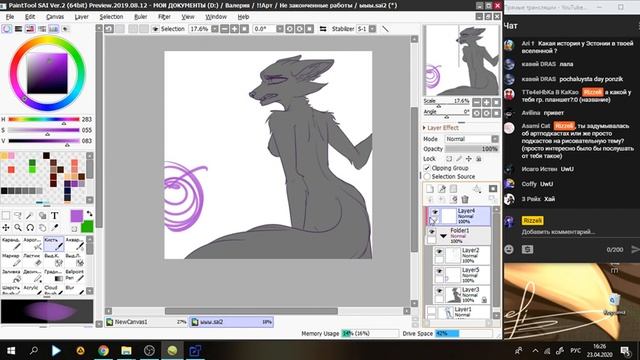Select the rectangular selection tool

(6, 216)
